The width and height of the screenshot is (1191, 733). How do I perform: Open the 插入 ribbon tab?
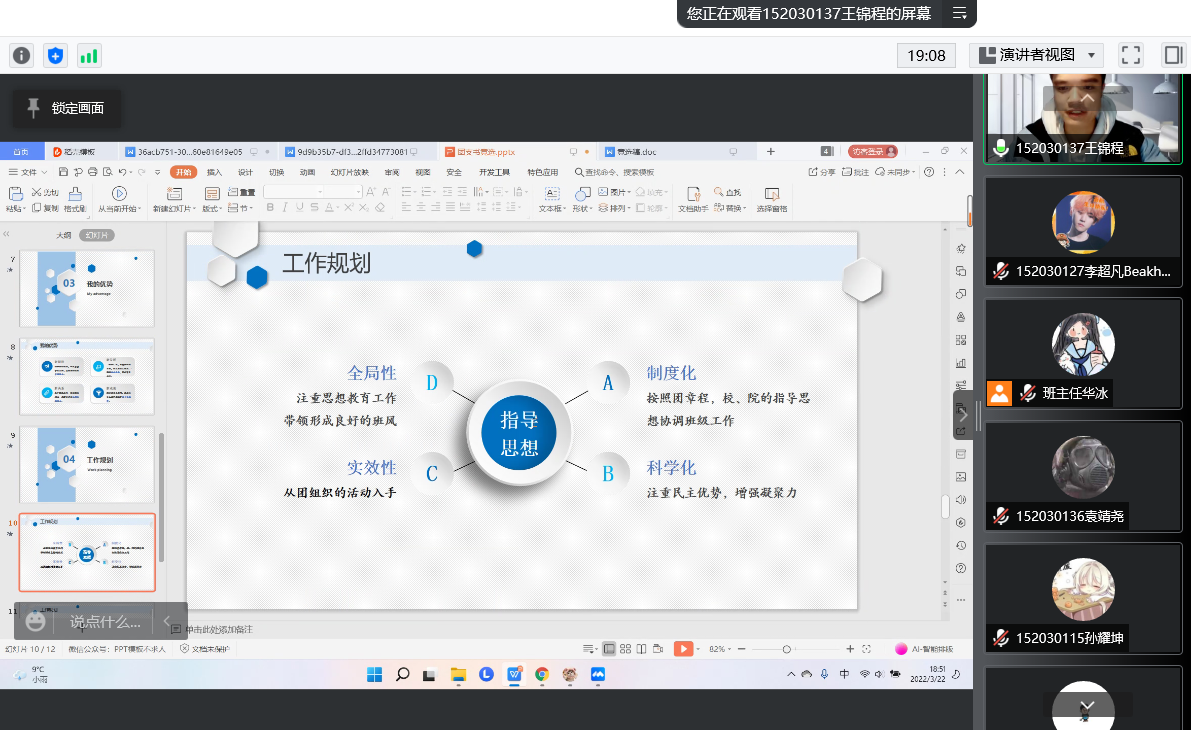click(x=214, y=172)
